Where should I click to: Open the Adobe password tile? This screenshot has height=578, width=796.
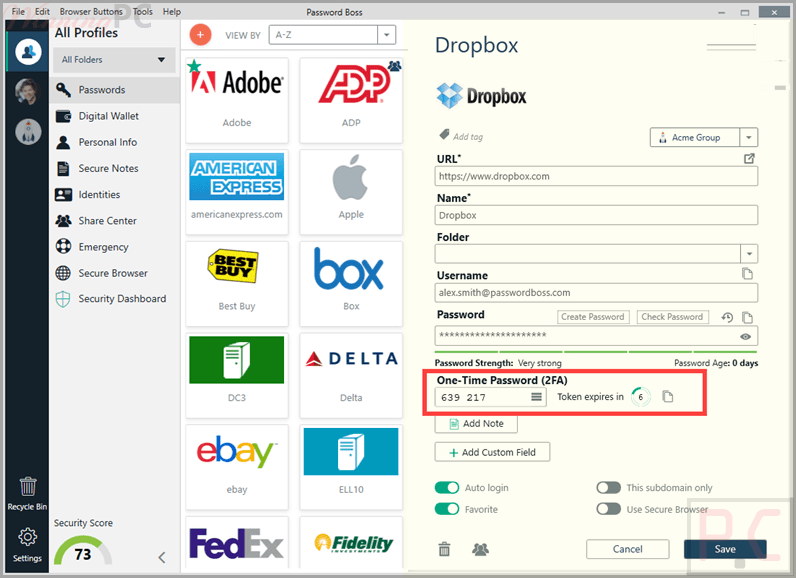pos(237,100)
